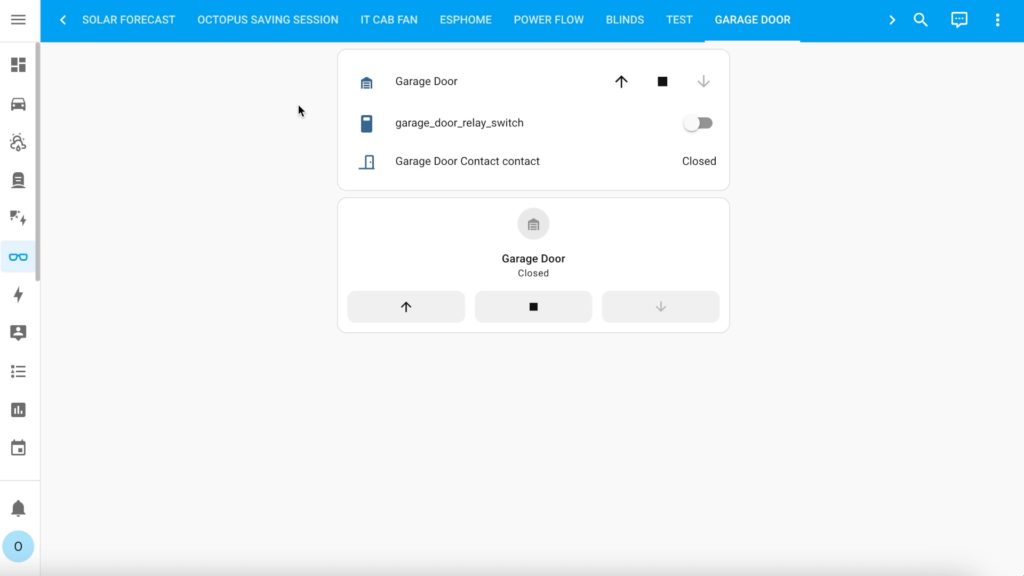The width and height of the screenshot is (1024, 576).
Task: Open the History chart icon in sidebar
Action: coord(18,410)
